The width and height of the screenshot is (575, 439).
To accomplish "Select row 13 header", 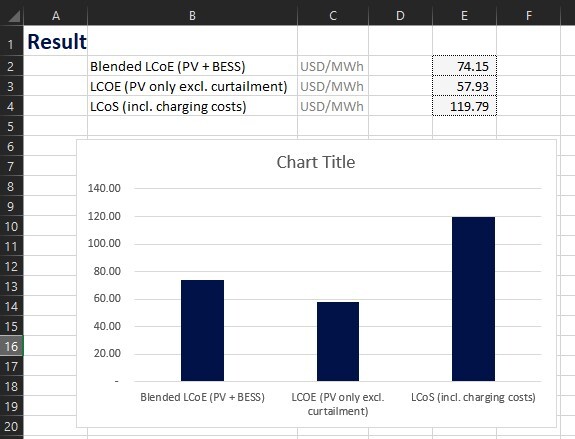I will click(11, 286).
